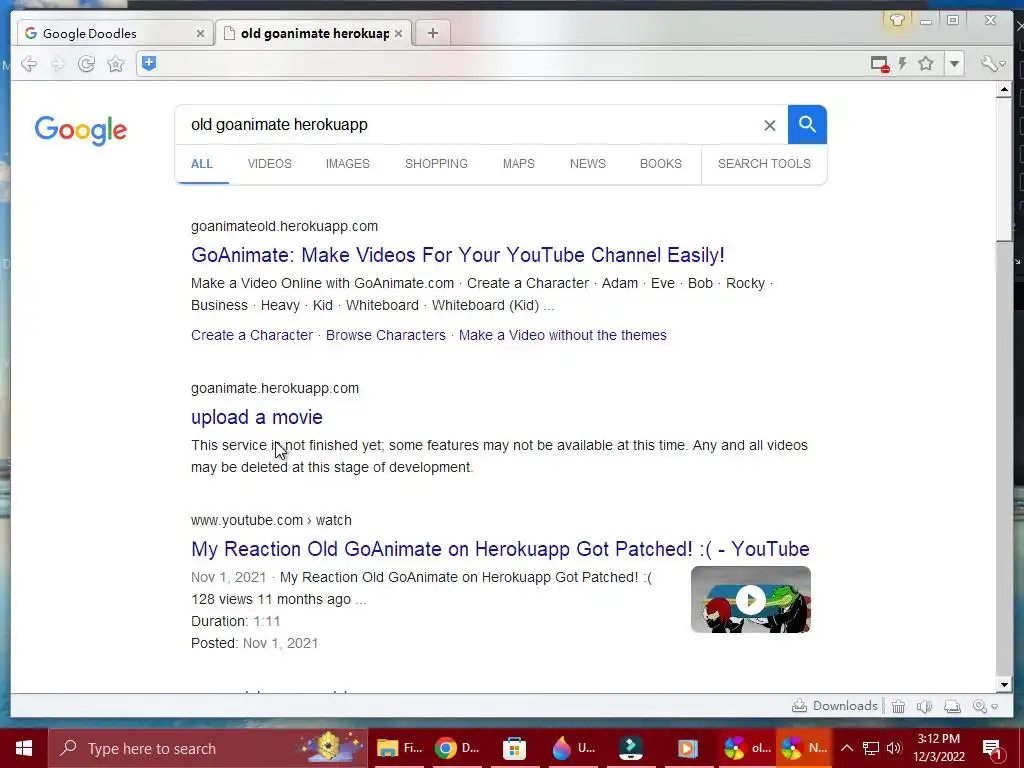Open Make a Video without the themes link

click(562, 335)
